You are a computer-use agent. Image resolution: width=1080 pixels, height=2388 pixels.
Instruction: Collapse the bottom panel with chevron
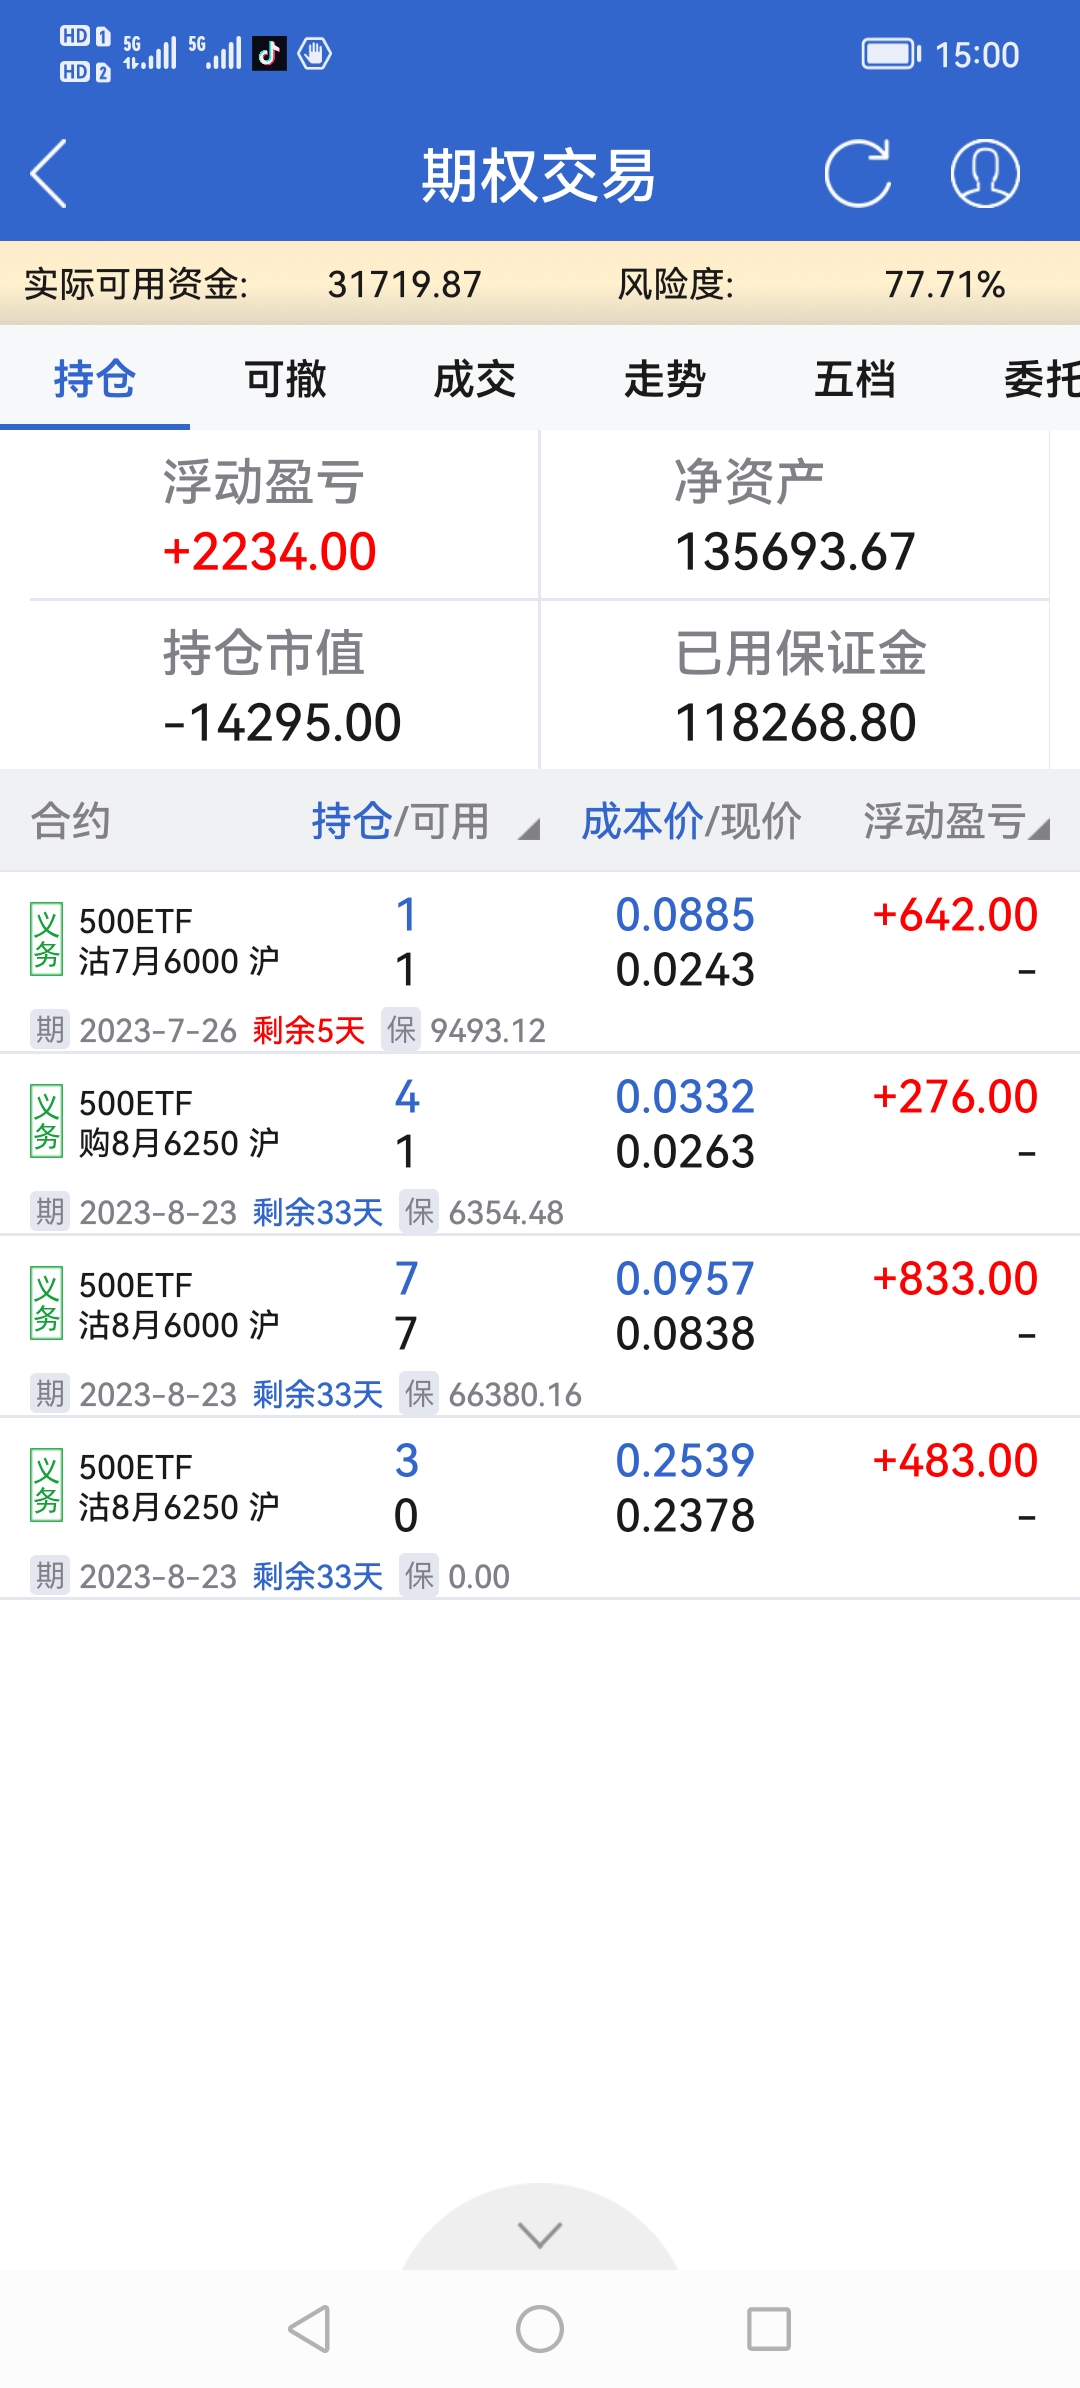pyautogui.click(x=539, y=2234)
